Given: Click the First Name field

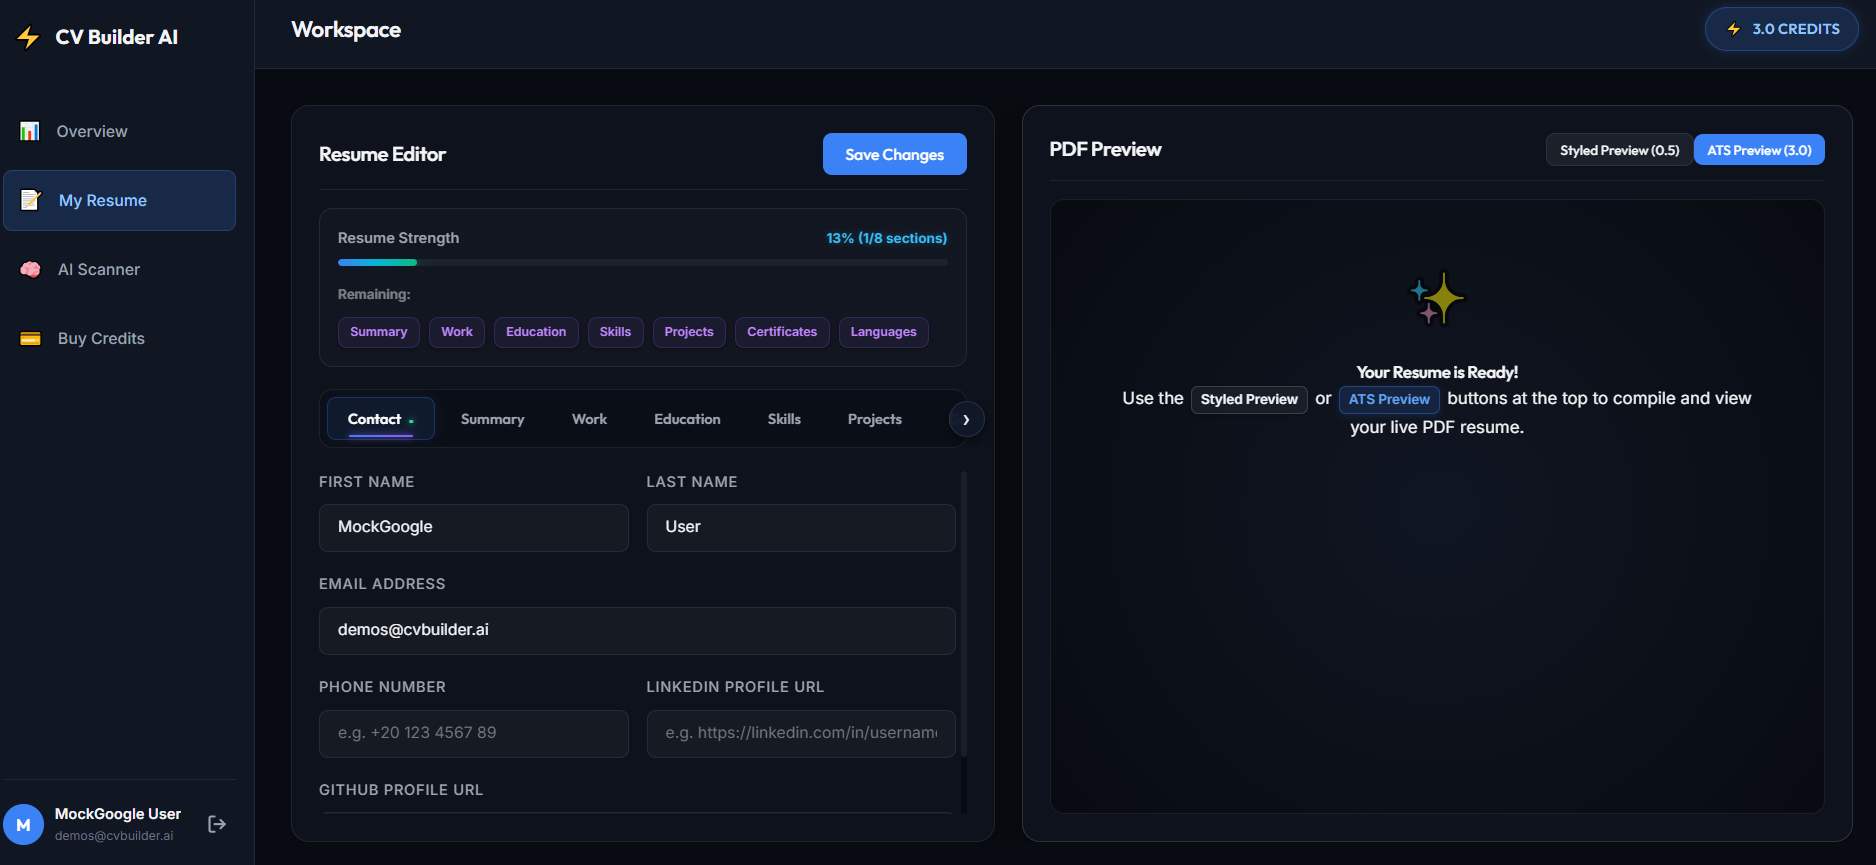Looking at the screenshot, I should (x=474, y=527).
